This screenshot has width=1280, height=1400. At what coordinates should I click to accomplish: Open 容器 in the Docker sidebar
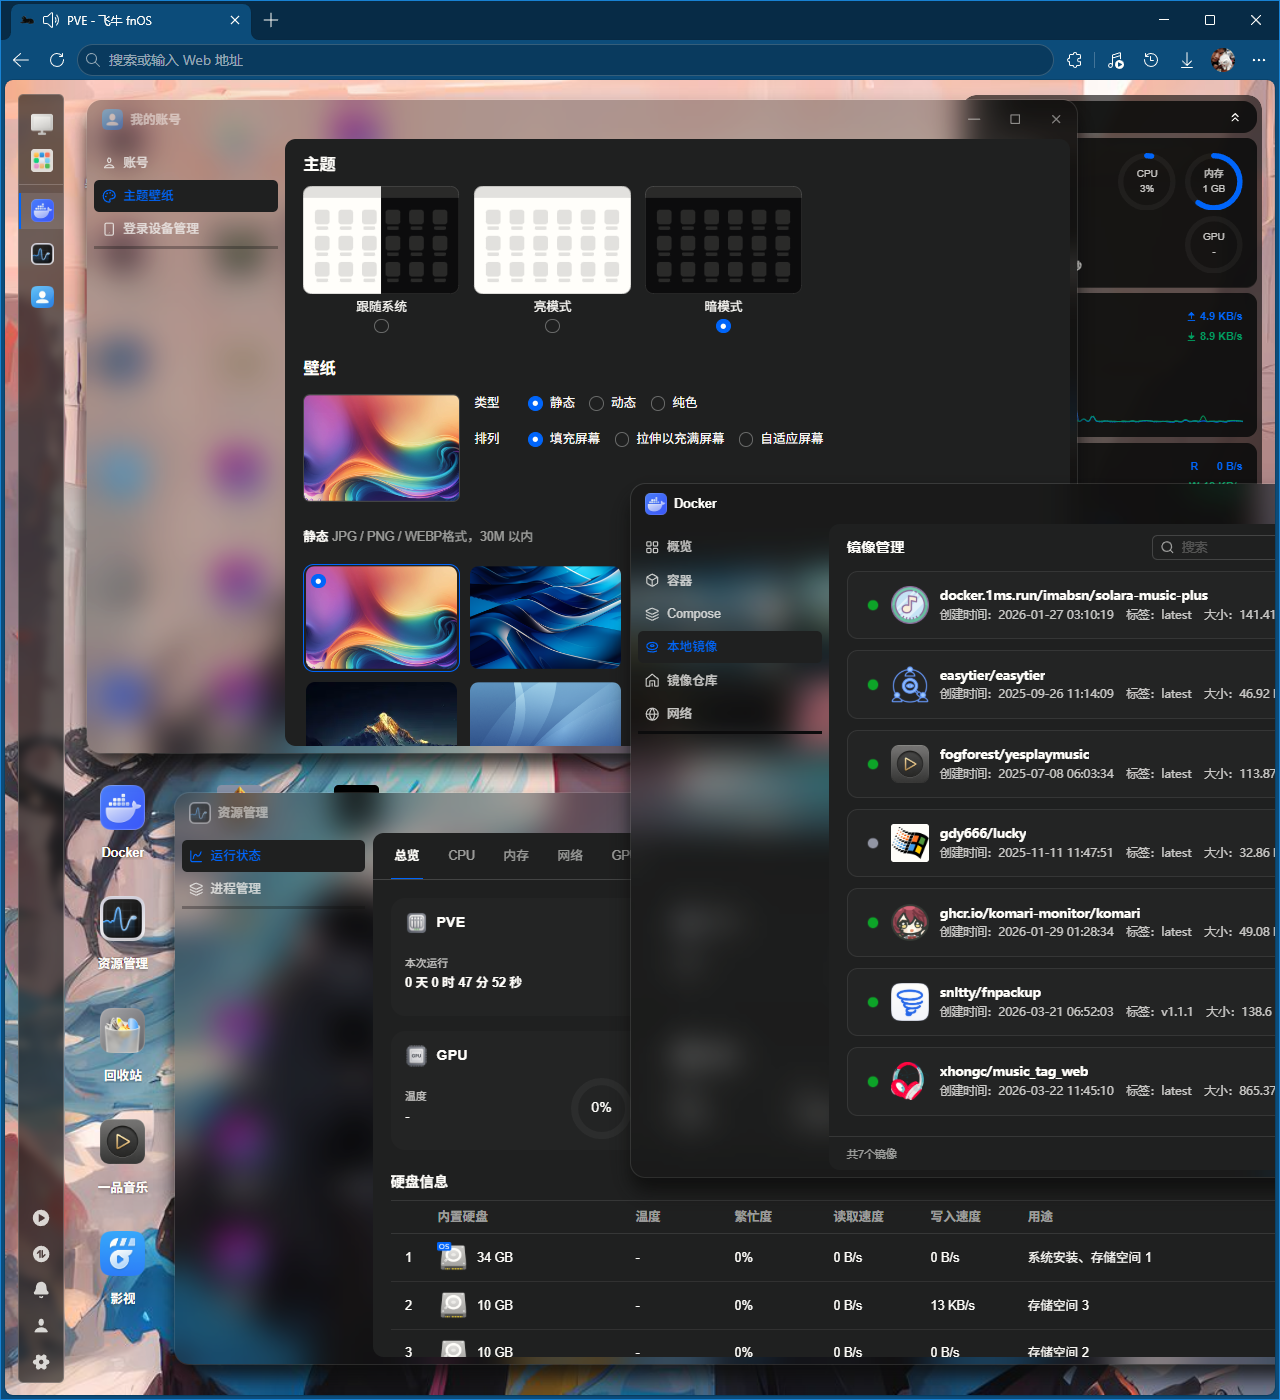(679, 580)
